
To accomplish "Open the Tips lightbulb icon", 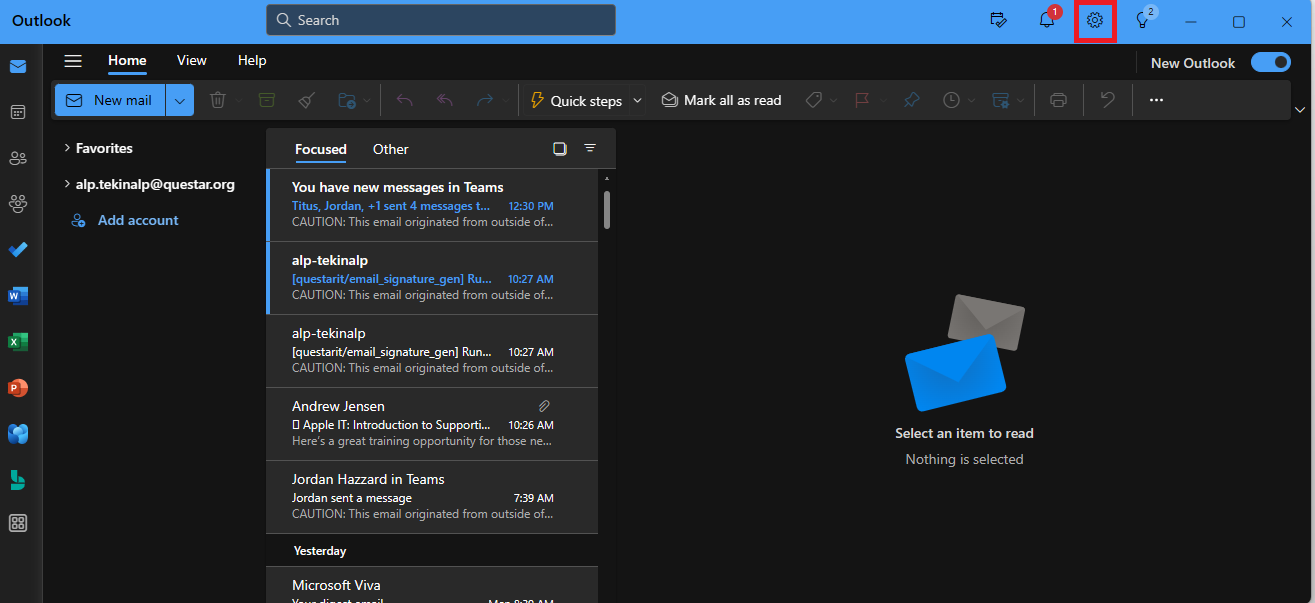I will tap(1143, 20).
